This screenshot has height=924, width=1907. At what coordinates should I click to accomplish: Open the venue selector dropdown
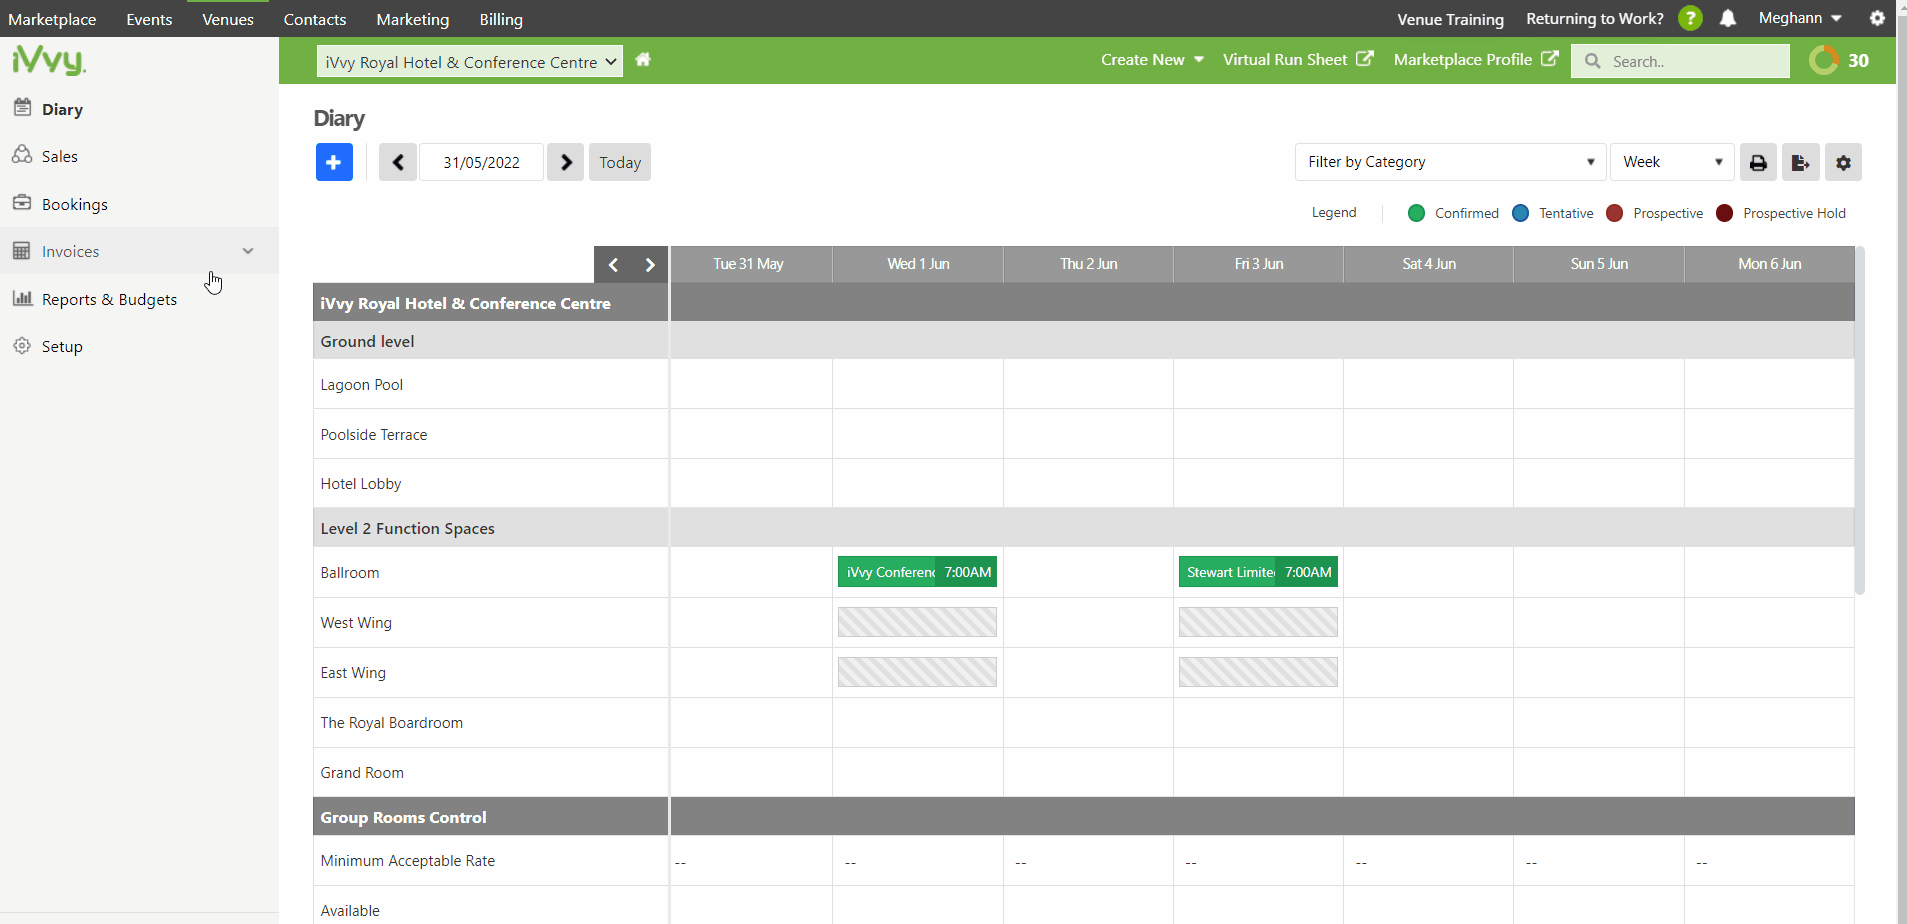470,62
